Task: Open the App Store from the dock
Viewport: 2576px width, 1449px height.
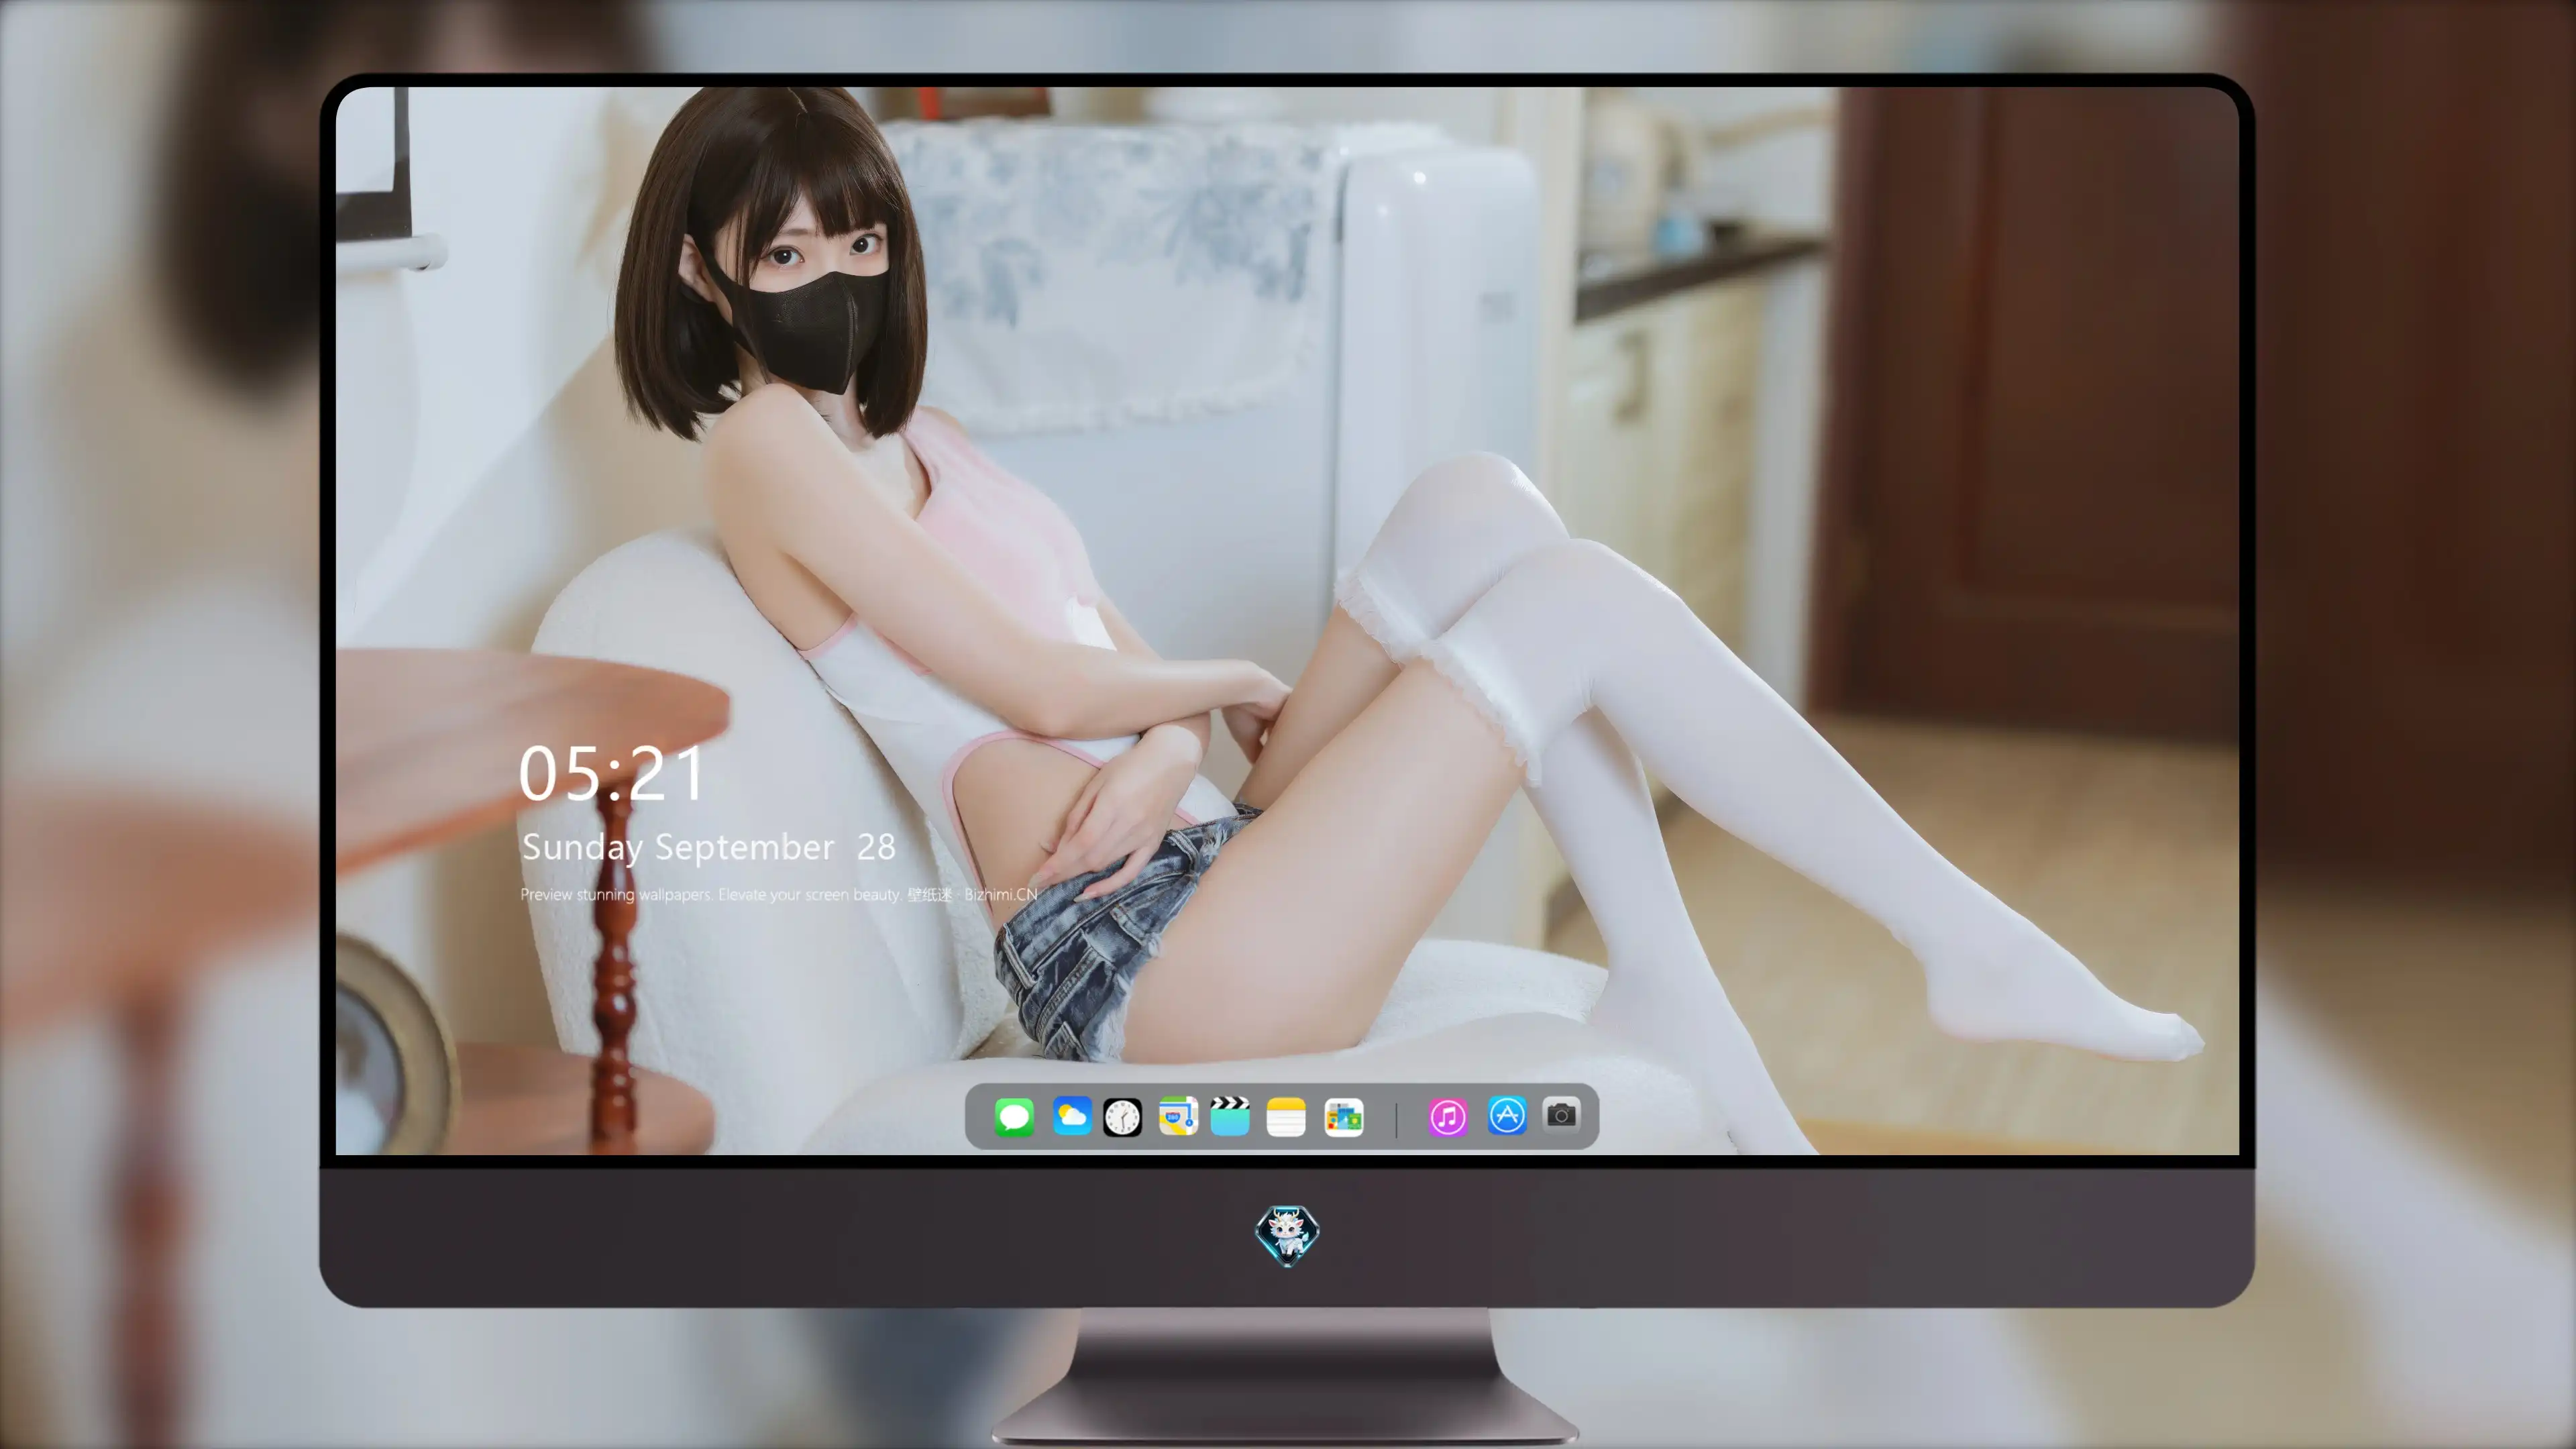Action: click(x=1507, y=1116)
